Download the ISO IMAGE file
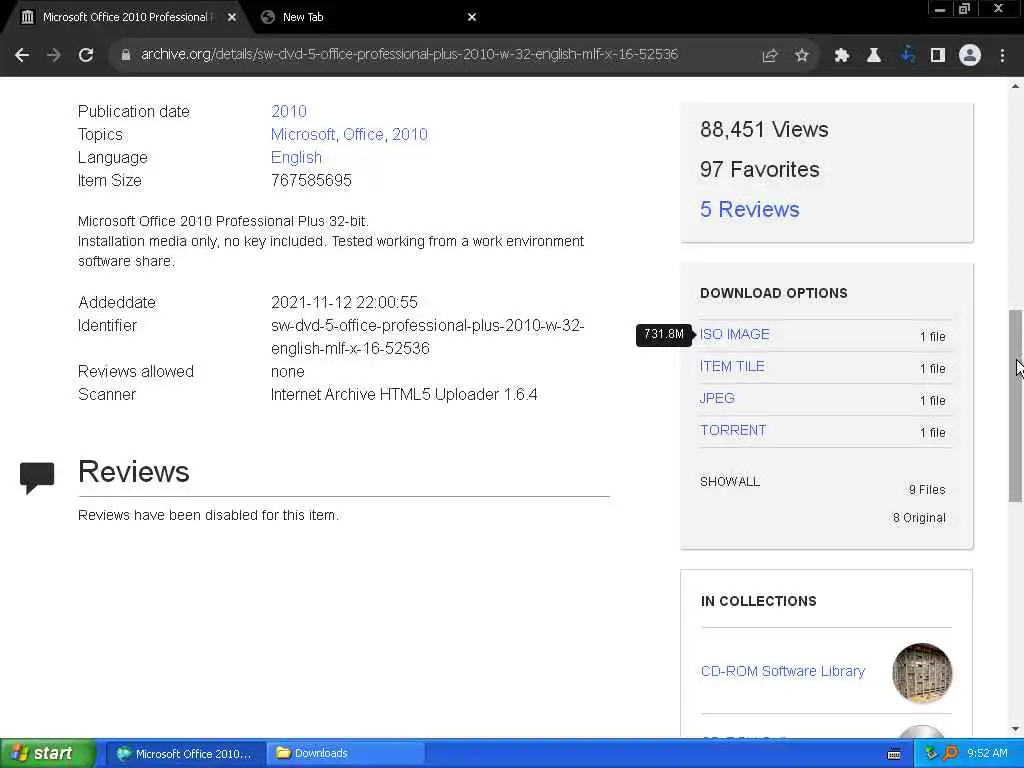Image resolution: width=1024 pixels, height=768 pixels. (735, 334)
